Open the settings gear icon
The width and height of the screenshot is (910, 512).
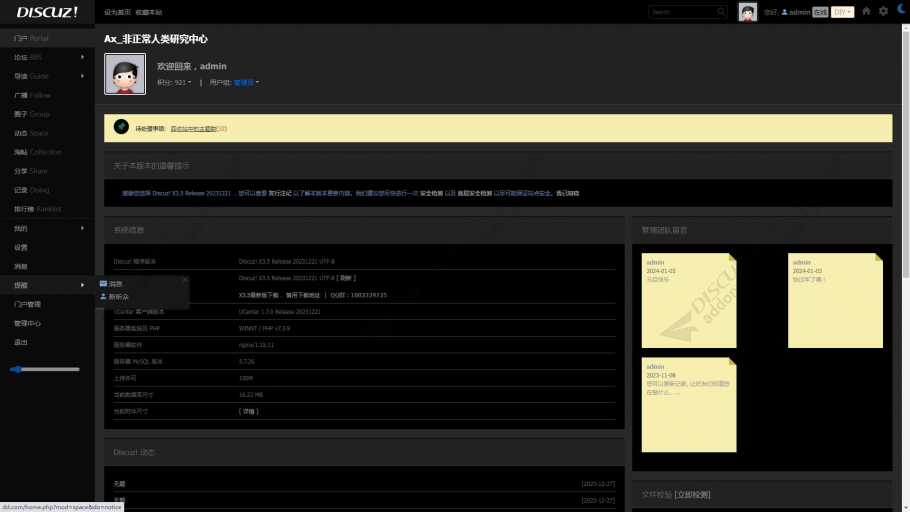[883, 11]
